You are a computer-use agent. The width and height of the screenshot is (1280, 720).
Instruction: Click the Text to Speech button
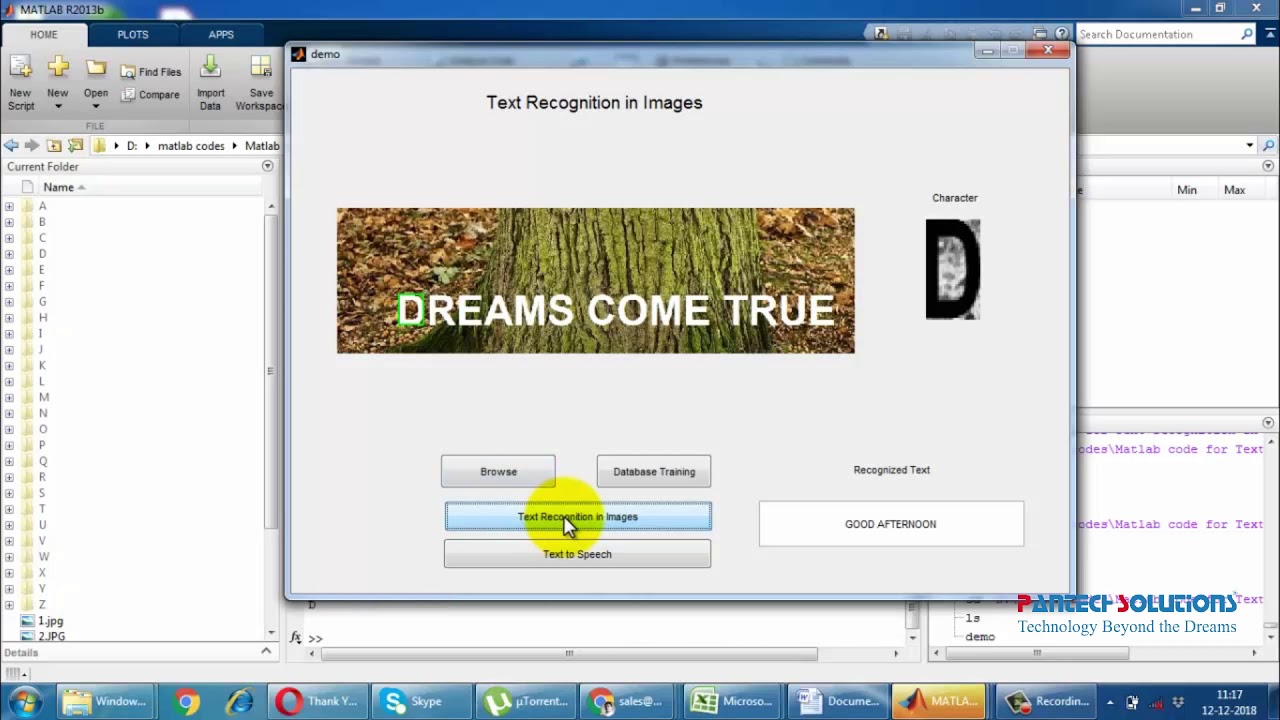[578, 554]
